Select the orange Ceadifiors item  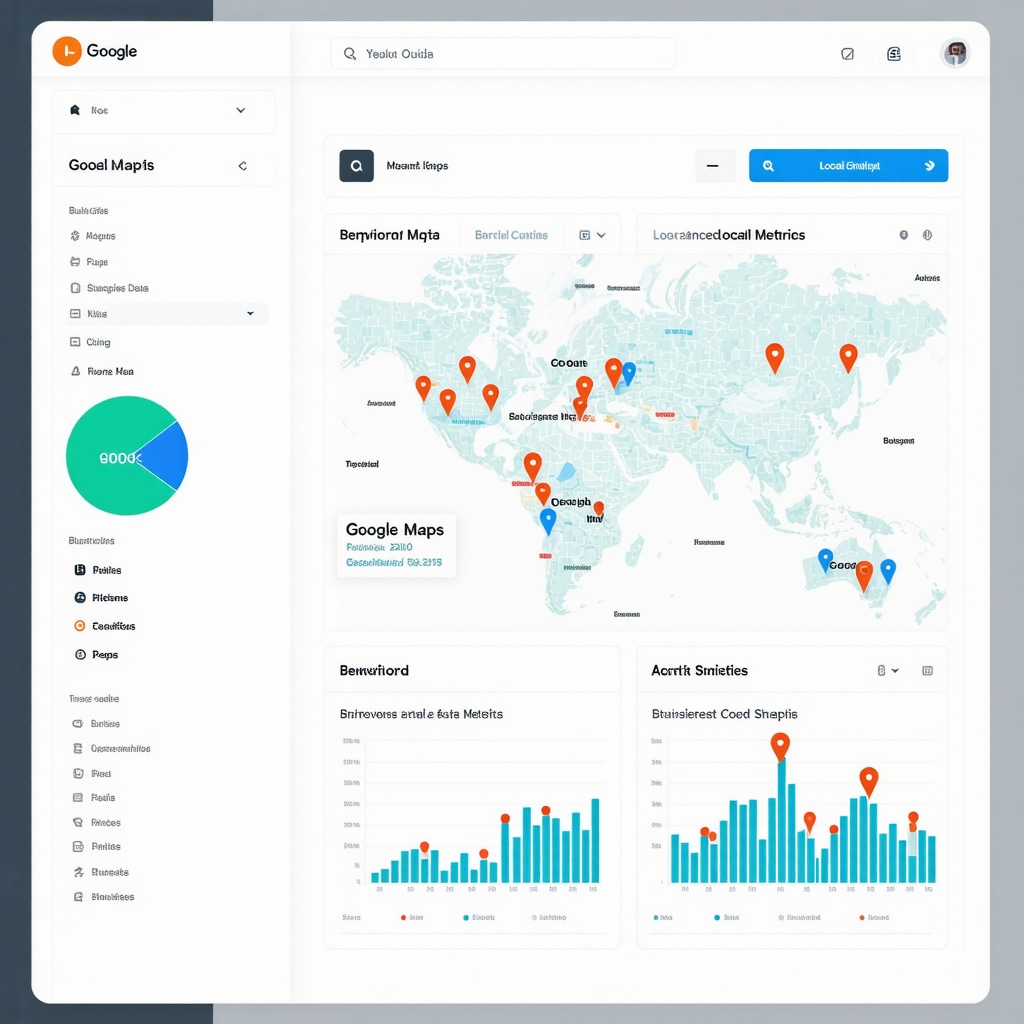113,626
